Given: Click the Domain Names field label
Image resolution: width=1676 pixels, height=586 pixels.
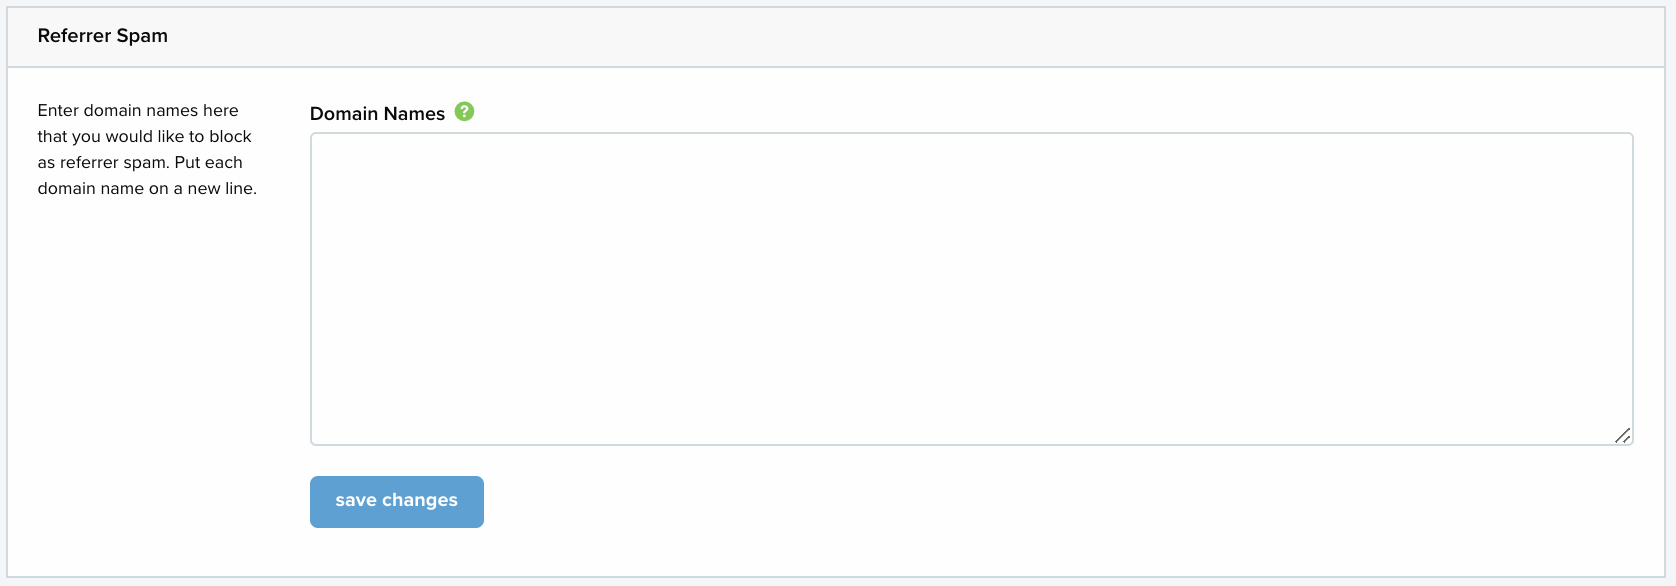Looking at the screenshot, I should (x=377, y=114).
